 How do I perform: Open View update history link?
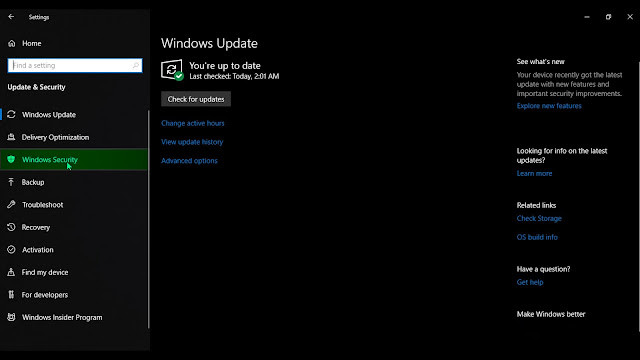pos(192,142)
